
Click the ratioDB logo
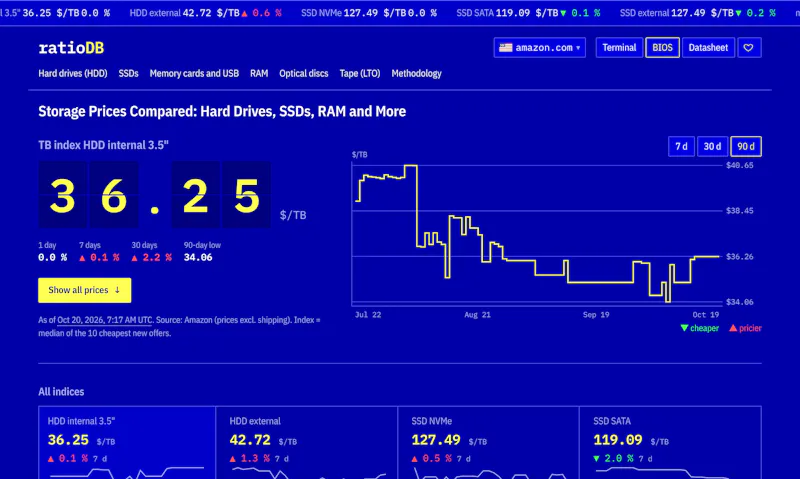71,48
